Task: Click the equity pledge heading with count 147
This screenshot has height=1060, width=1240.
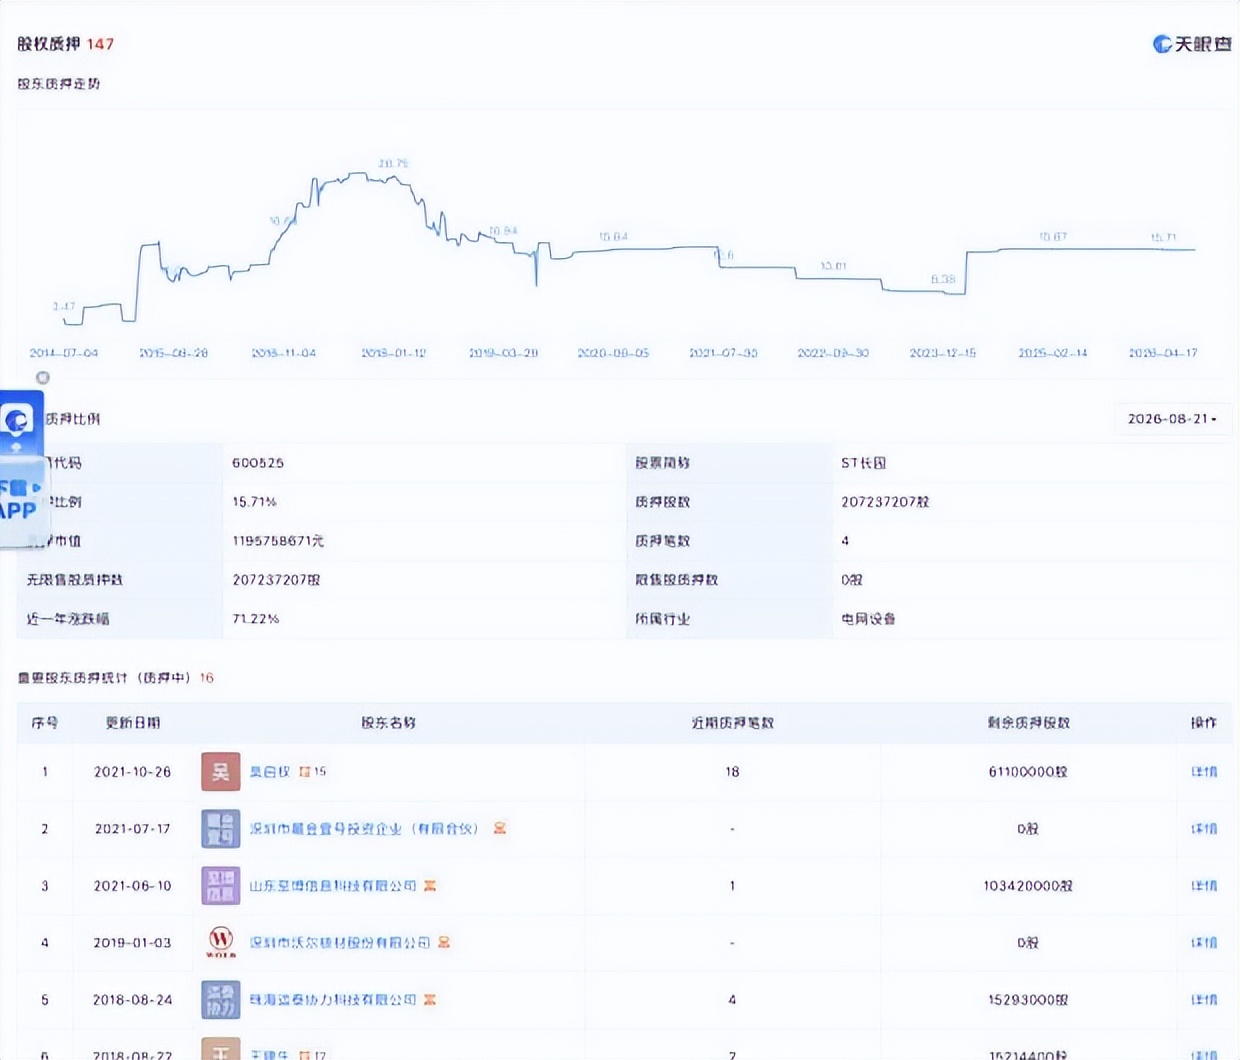Action: coord(65,44)
